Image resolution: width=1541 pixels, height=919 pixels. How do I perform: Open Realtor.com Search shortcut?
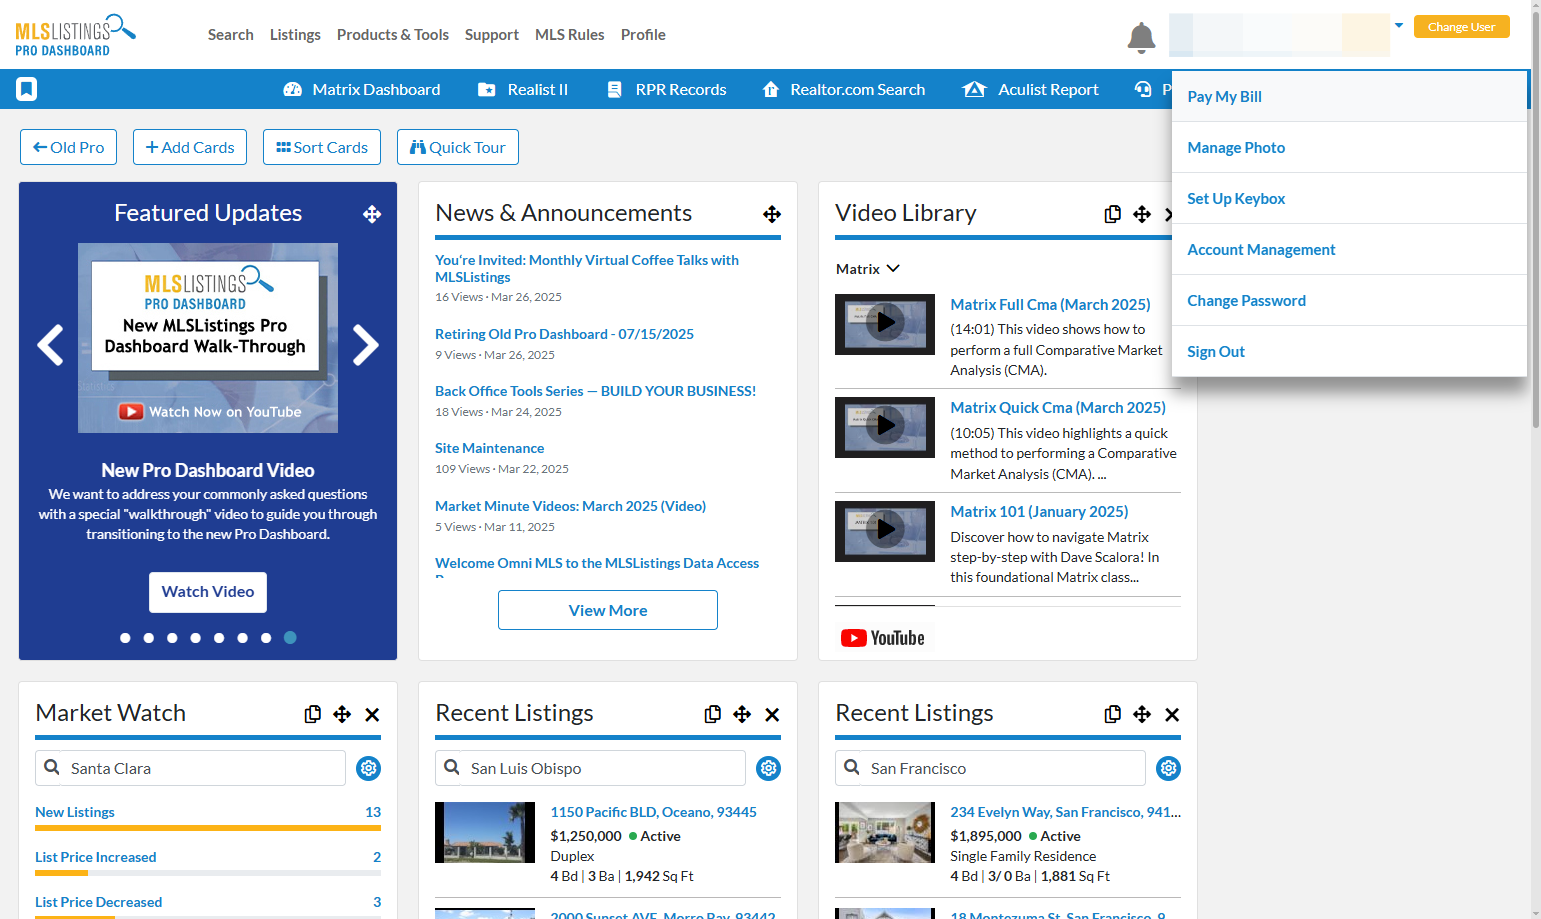843,89
